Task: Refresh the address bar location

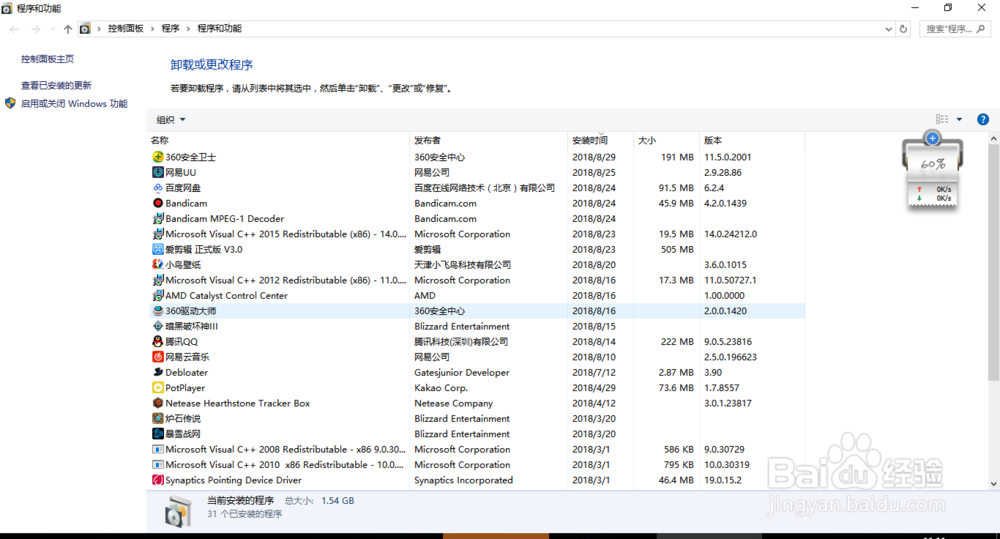Action: point(903,29)
